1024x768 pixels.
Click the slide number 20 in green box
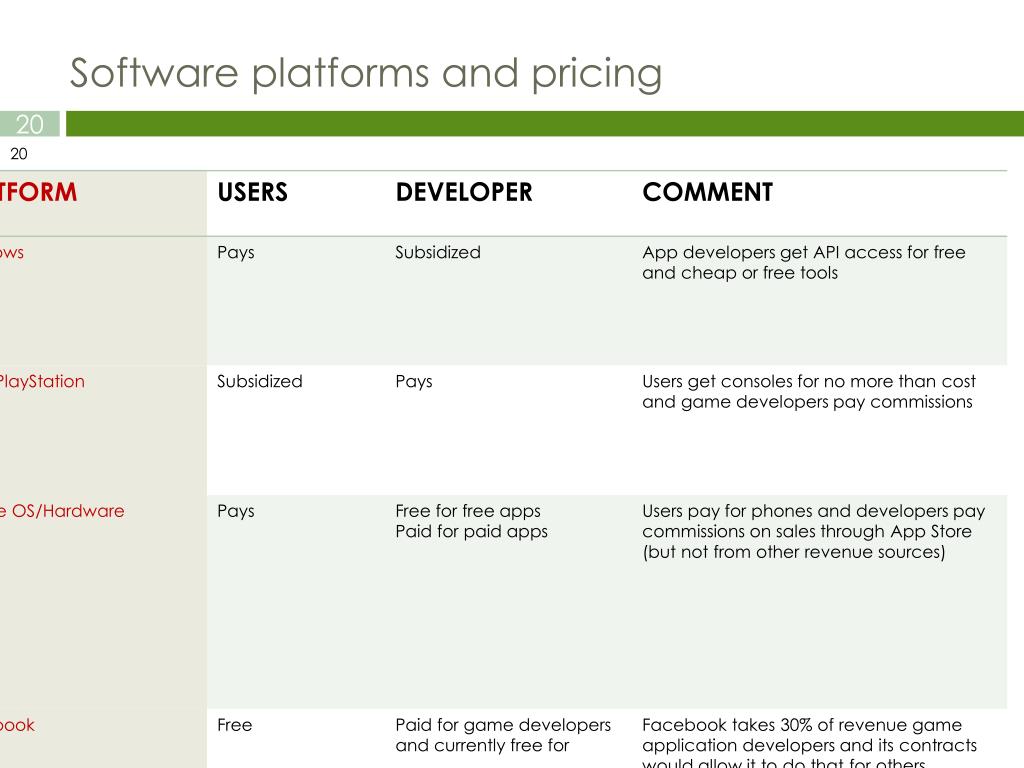[29, 124]
